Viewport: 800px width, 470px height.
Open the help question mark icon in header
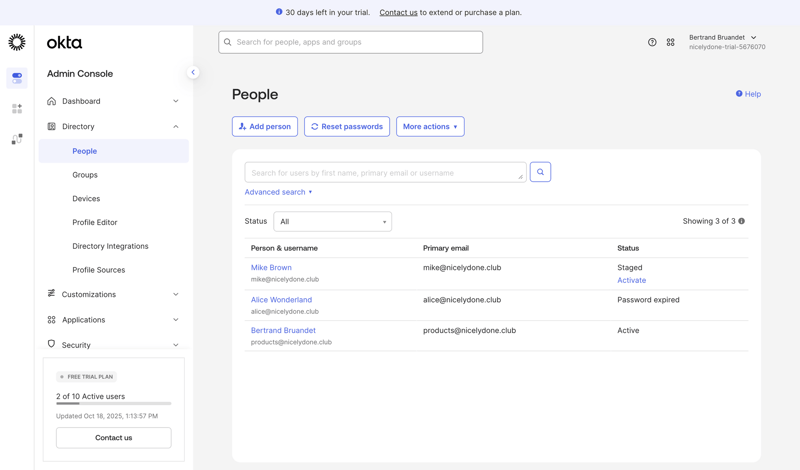652,42
